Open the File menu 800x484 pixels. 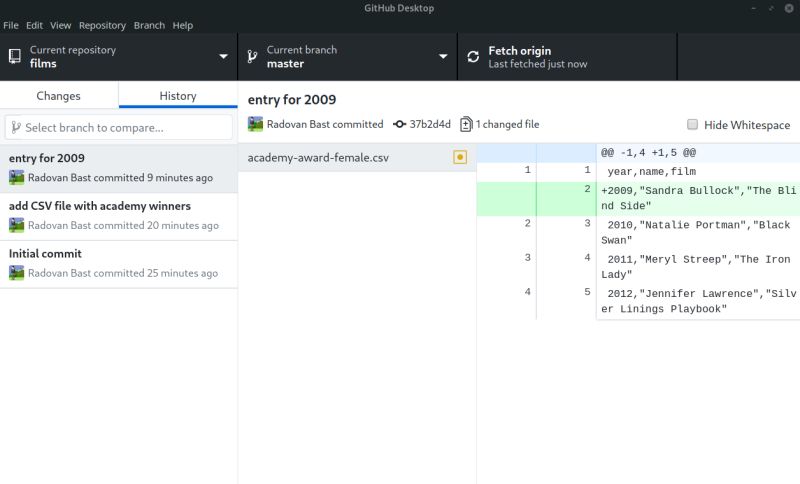(11, 26)
